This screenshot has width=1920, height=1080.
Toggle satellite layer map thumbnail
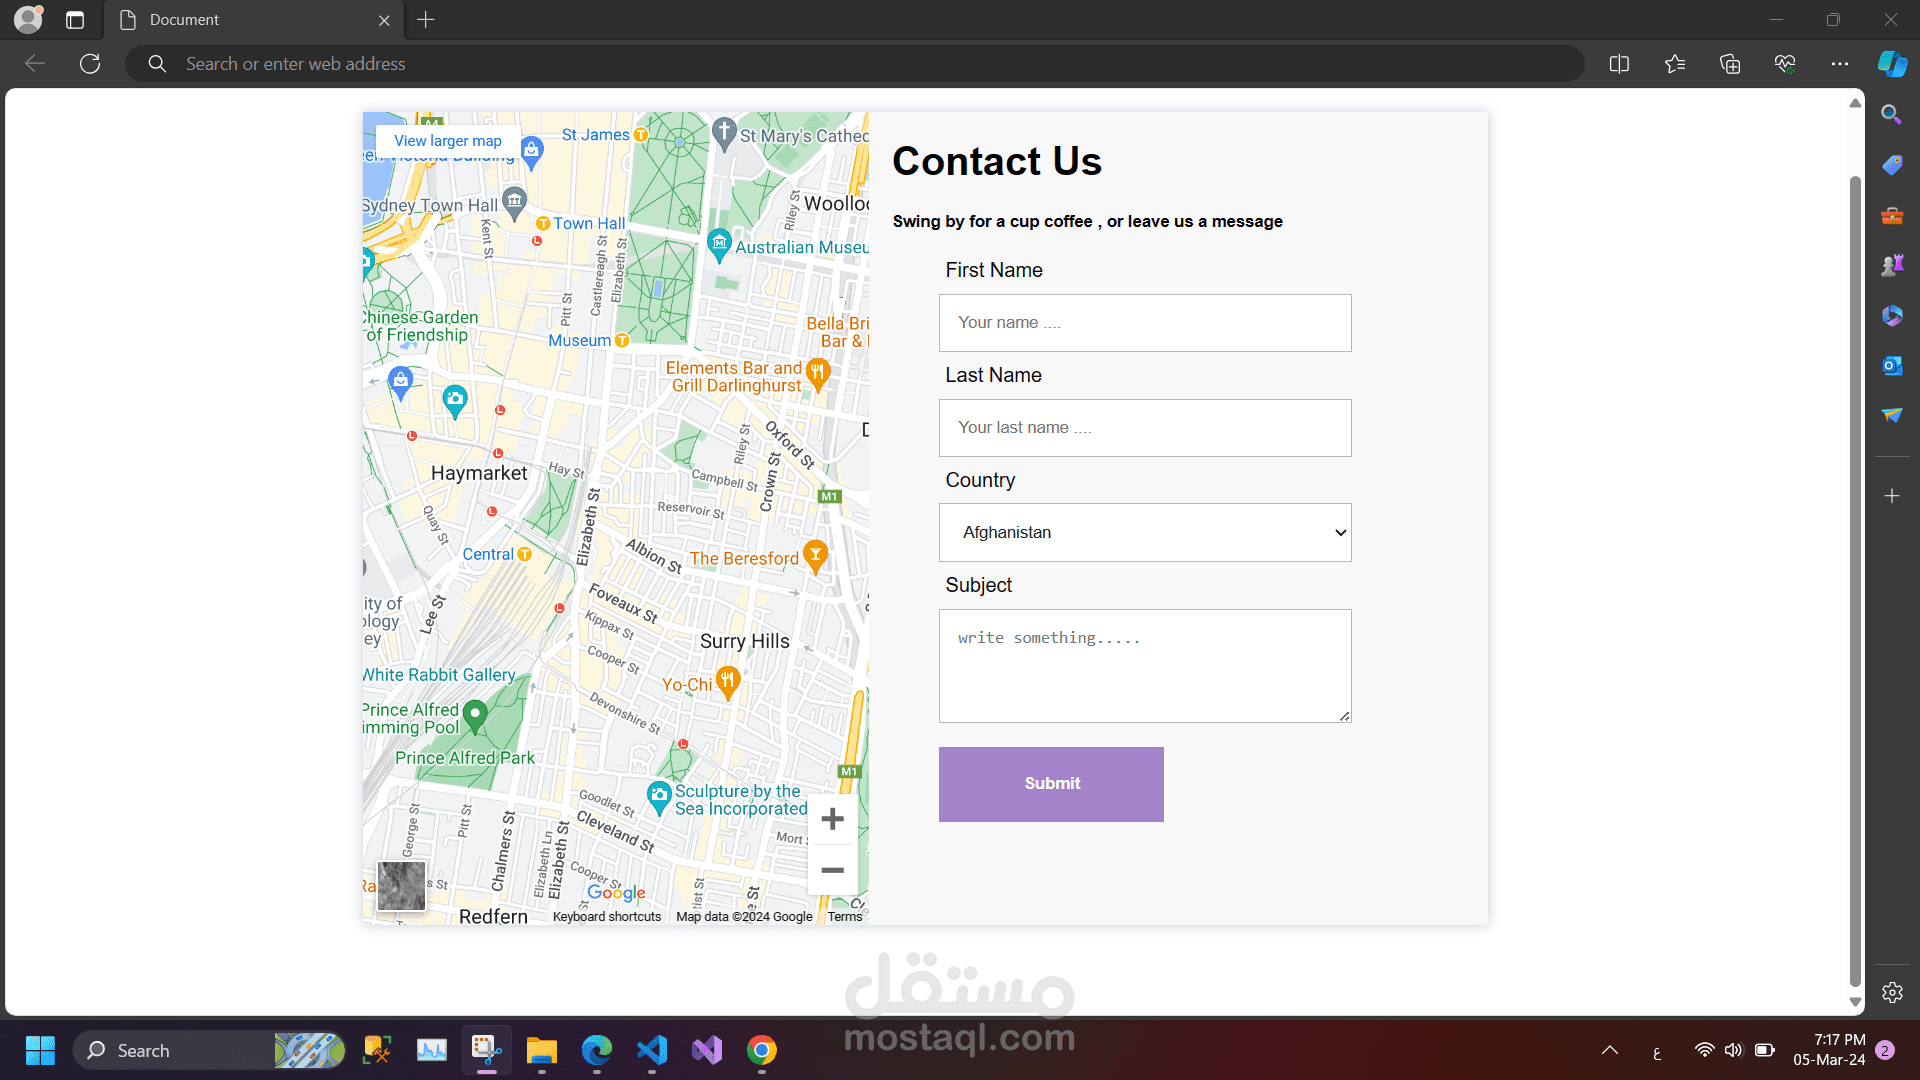pos(401,886)
